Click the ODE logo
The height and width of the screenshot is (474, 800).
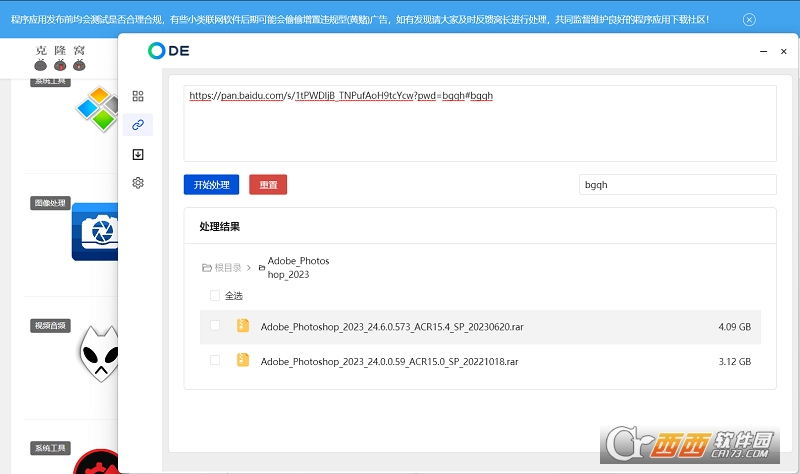pos(169,51)
